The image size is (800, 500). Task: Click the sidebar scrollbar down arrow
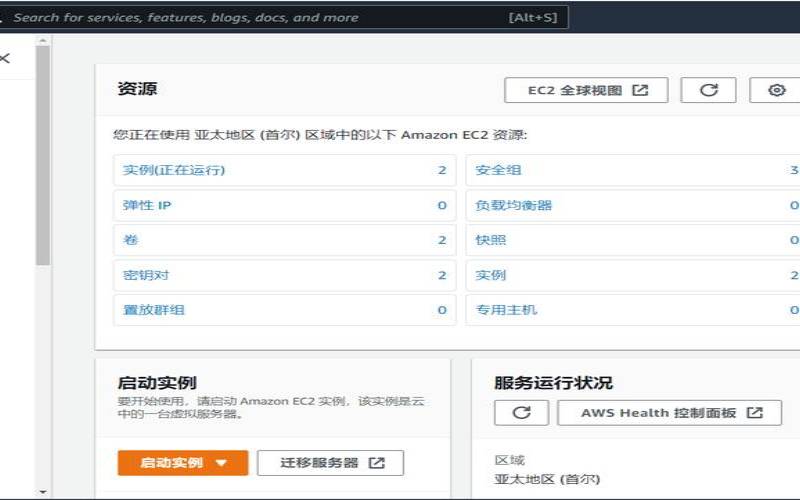(42, 492)
